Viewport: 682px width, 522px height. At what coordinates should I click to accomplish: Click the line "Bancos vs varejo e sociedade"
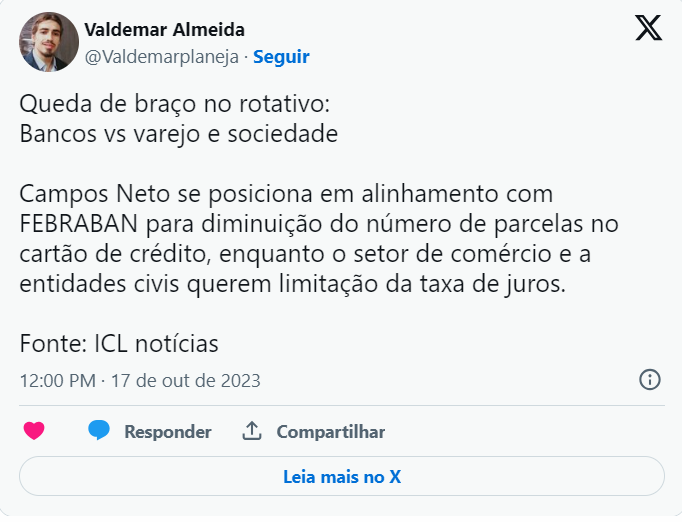[178, 133]
